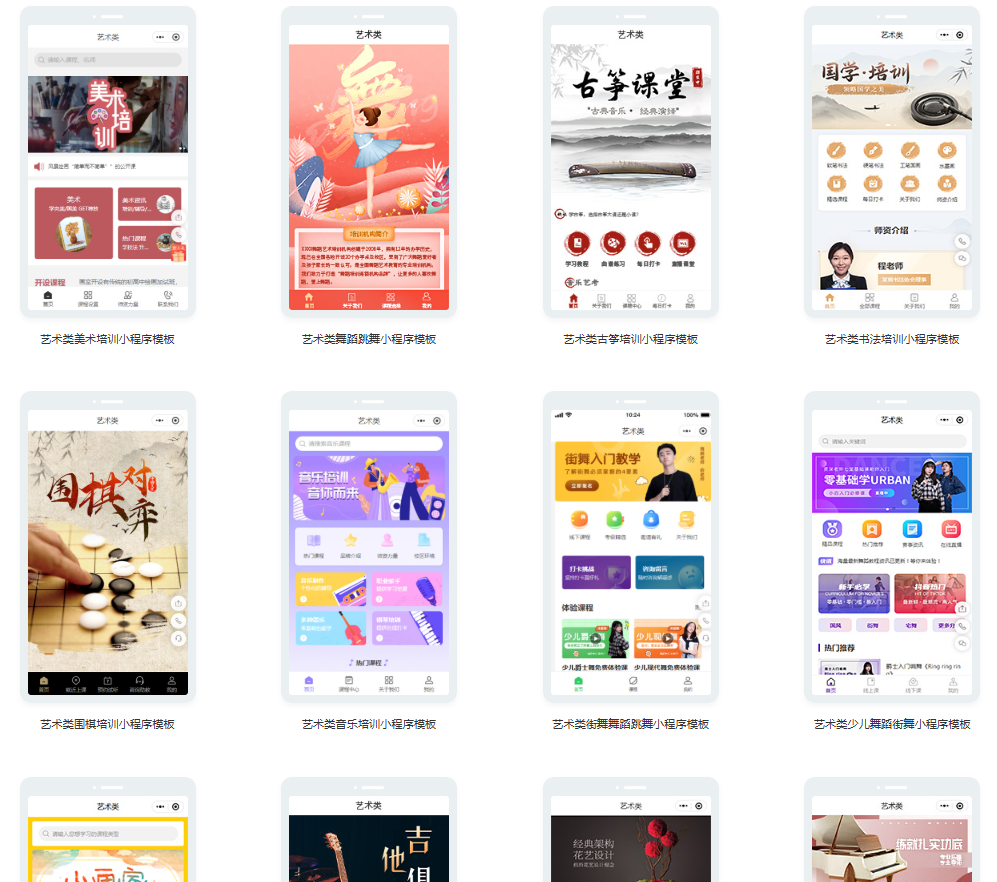The height and width of the screenshot is (882, 997).
Task: Click the purple medal icon in the 少儿舞蹈 template
Action: point(832,529)
